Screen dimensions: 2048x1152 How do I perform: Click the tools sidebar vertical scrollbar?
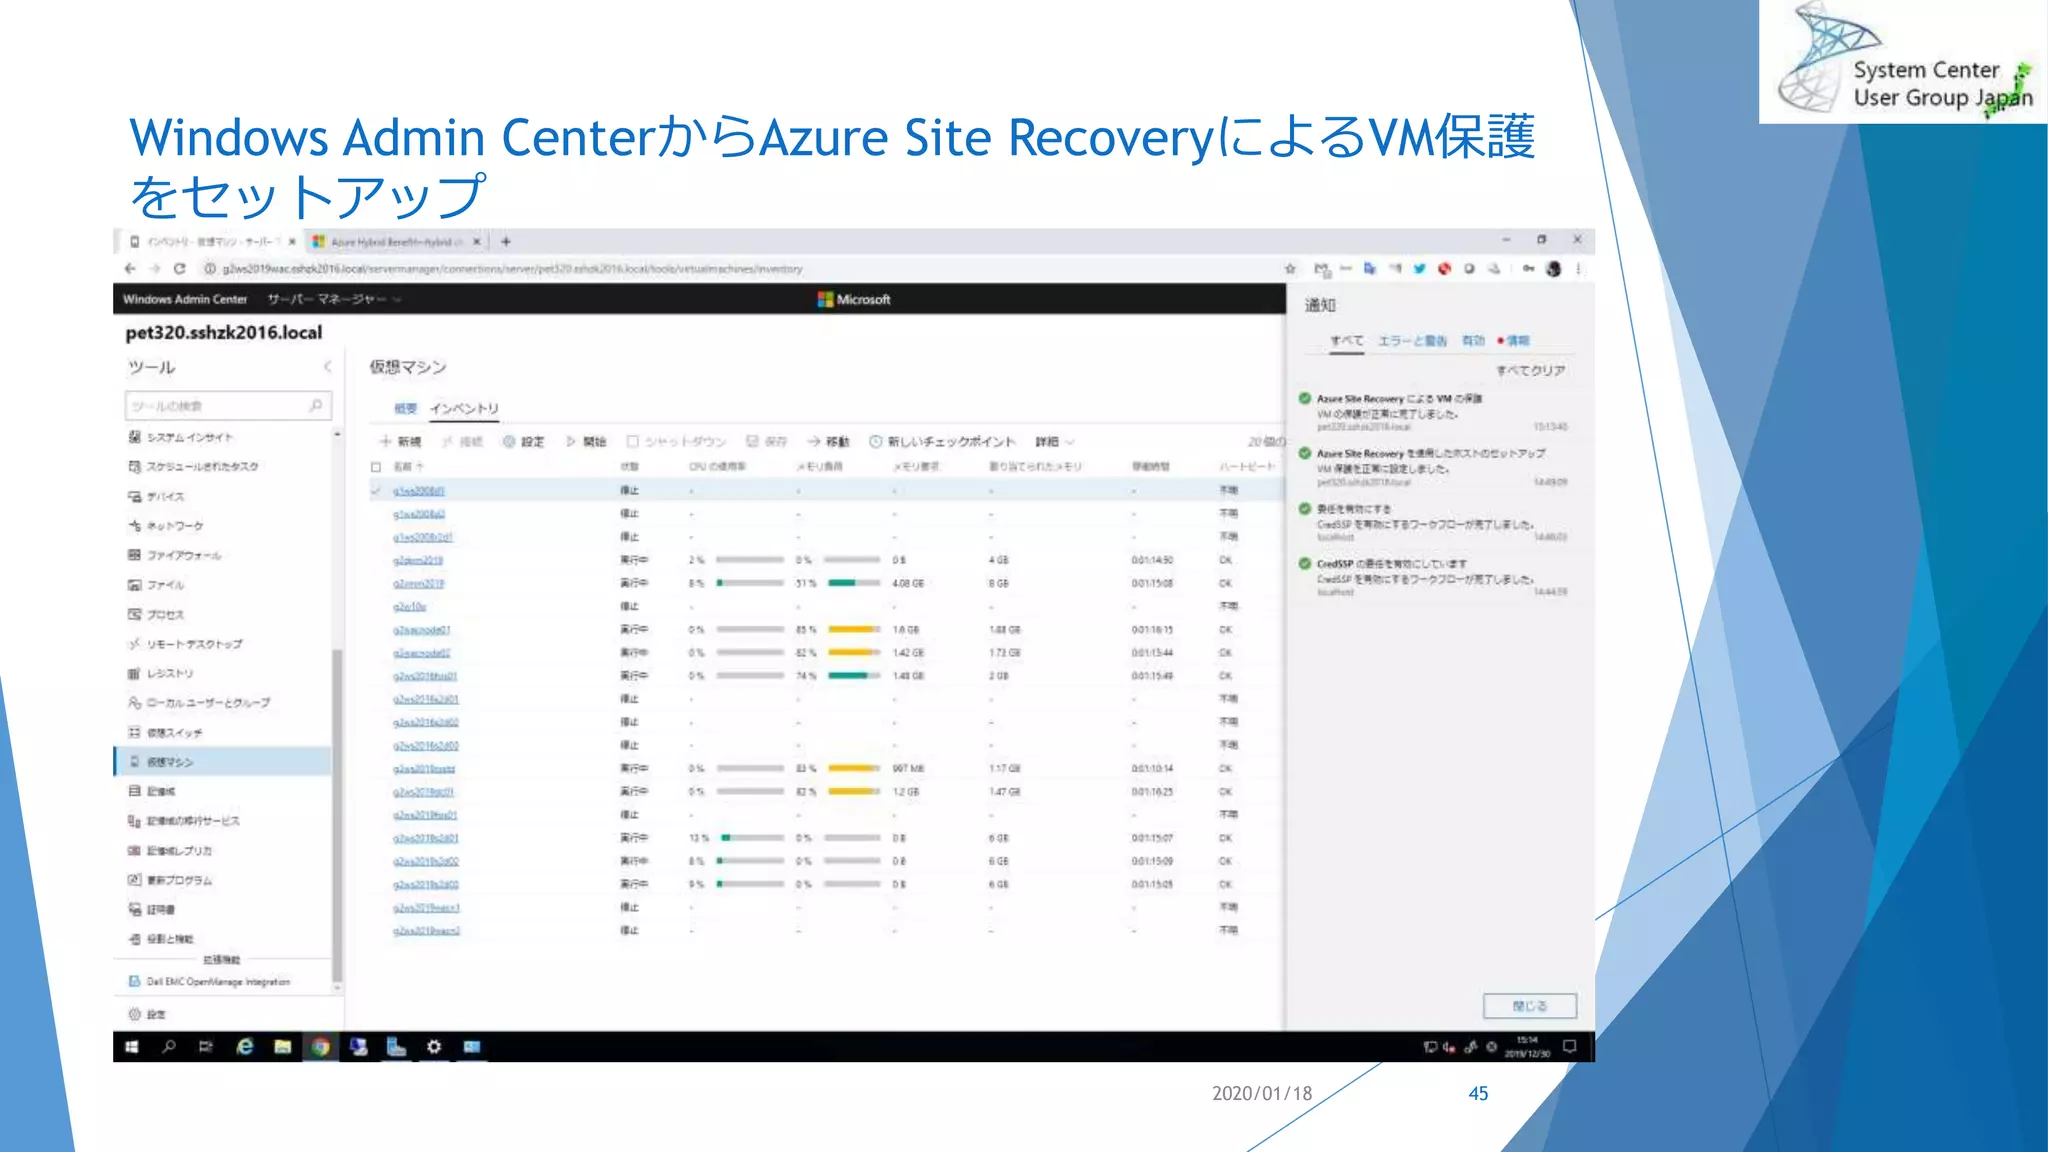click(337, 815)
